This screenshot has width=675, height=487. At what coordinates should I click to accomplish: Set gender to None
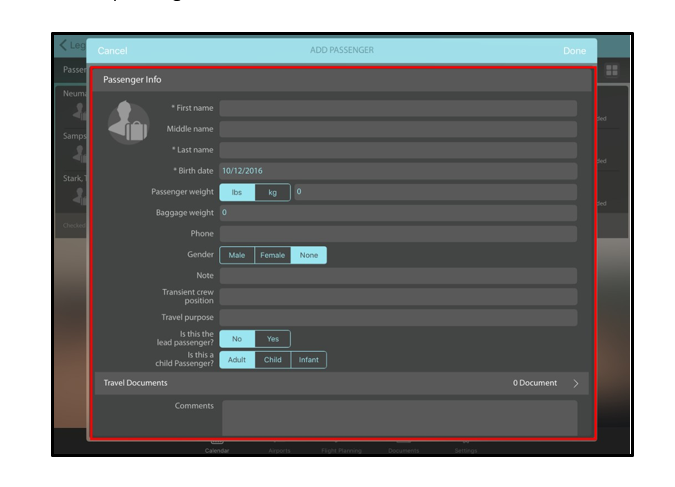click(309, 255)
